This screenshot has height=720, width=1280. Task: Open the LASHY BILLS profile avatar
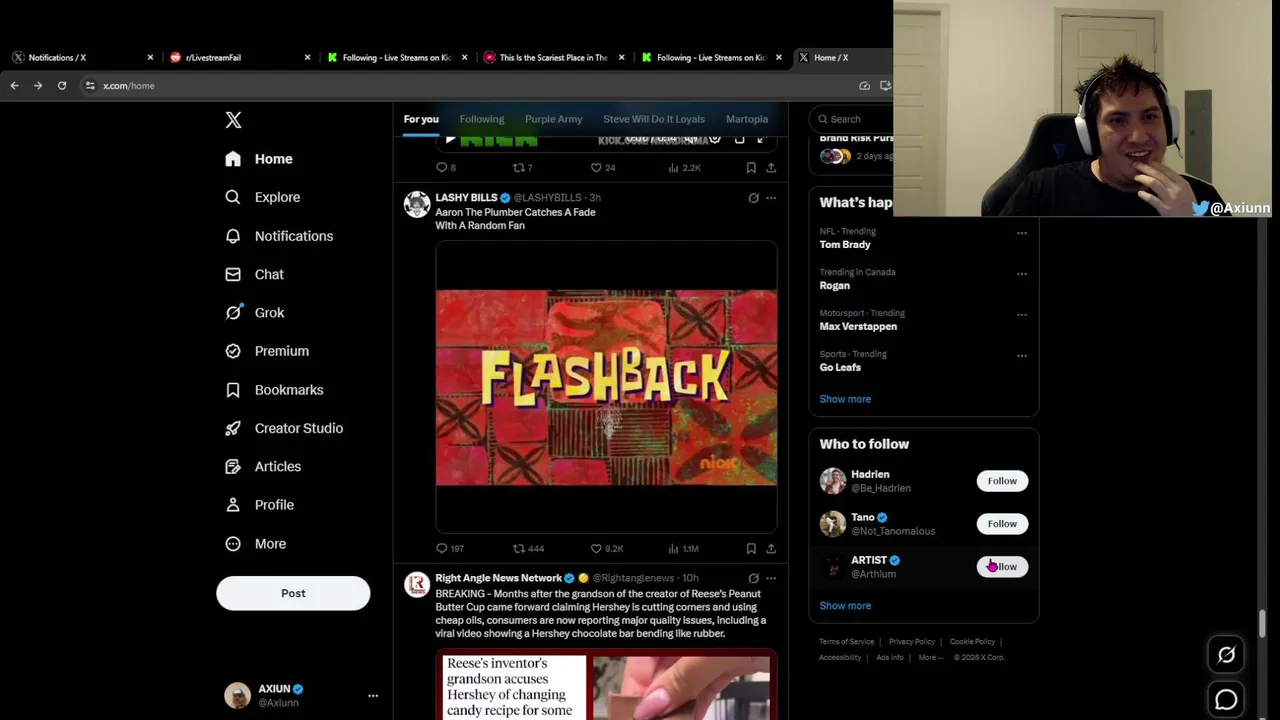417,205
